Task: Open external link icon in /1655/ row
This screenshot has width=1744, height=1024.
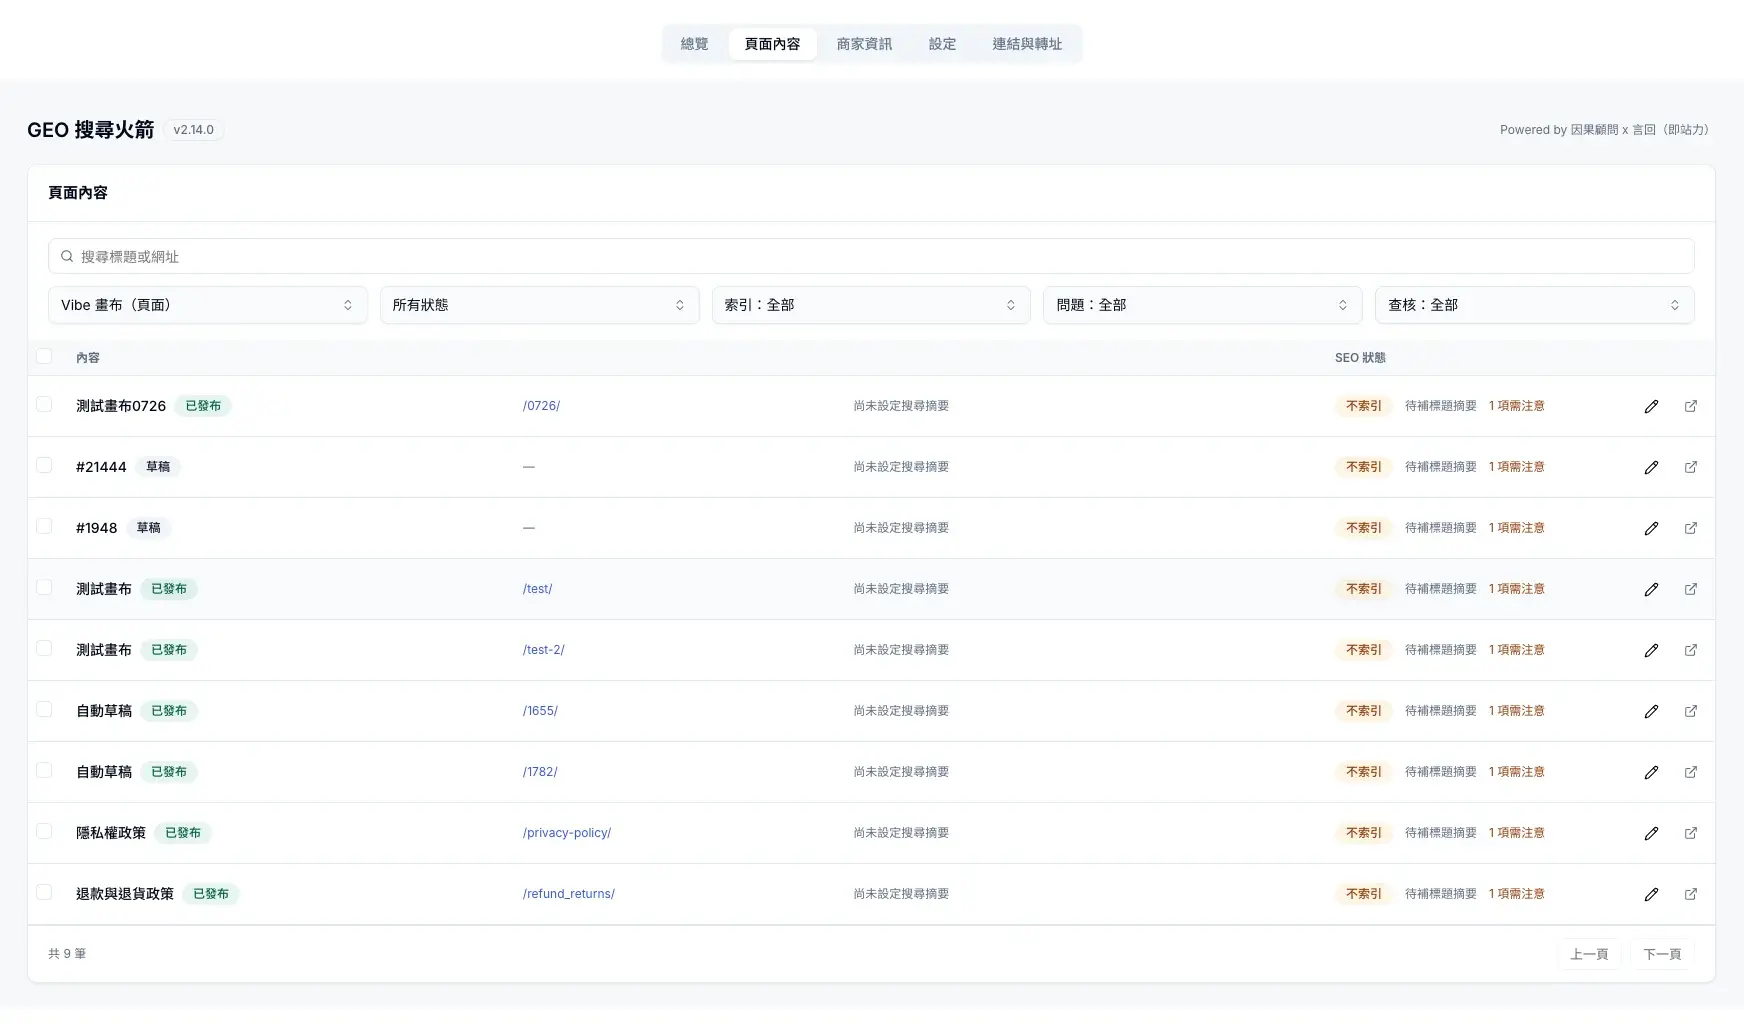Action: pos(1690,711)
